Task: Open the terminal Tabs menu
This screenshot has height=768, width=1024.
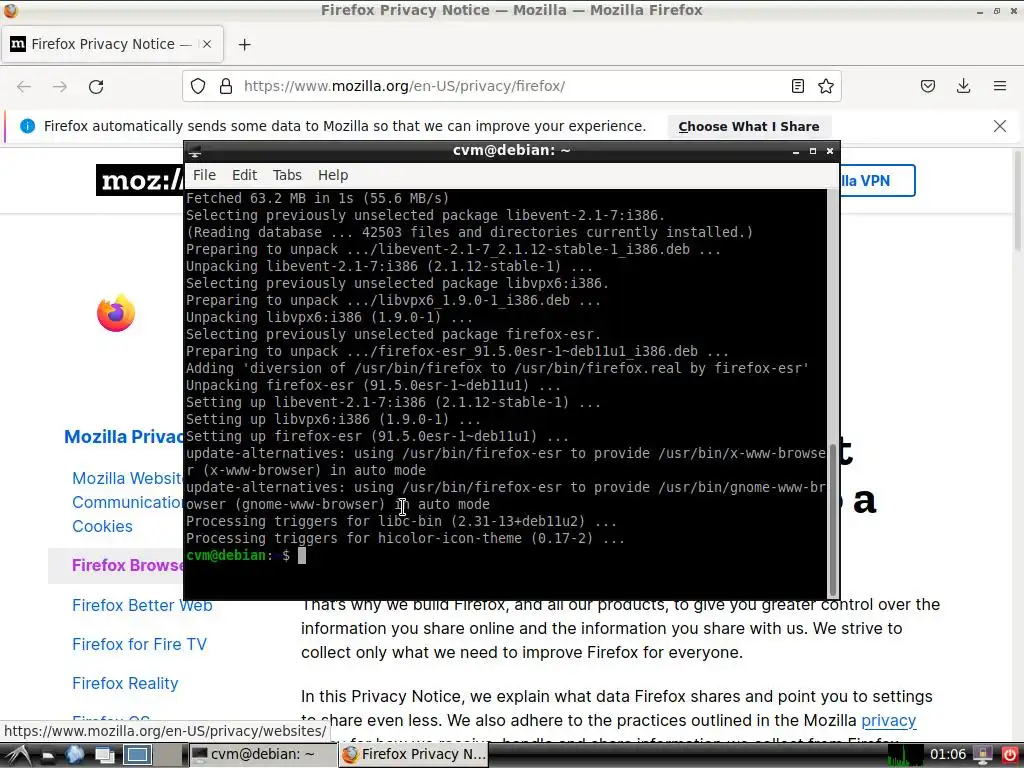Action: 287,175
